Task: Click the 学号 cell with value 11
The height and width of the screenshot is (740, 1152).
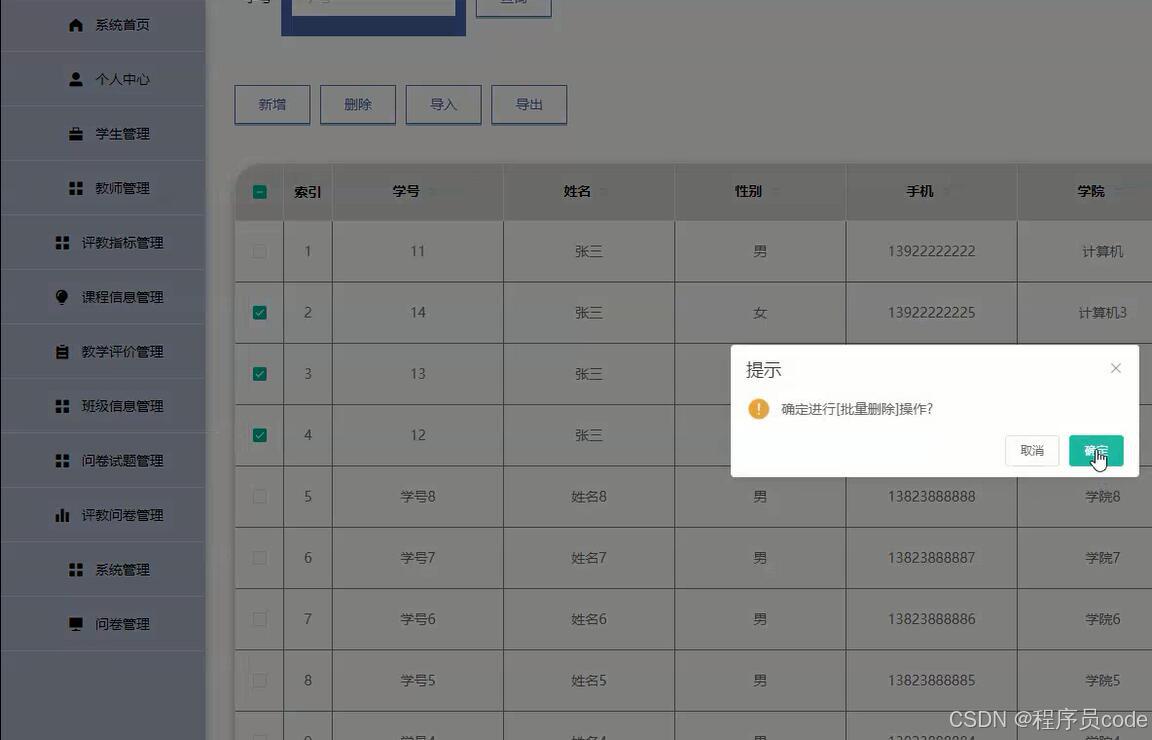Action: point(417,251)
